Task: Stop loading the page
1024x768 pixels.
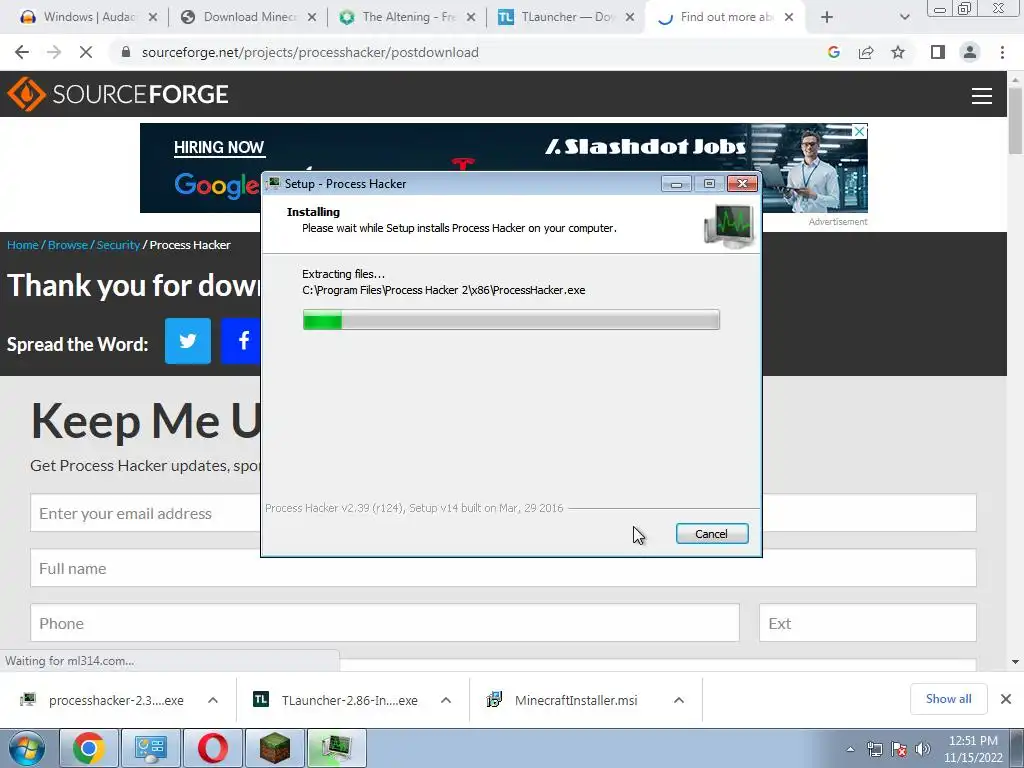Action: tap(86, 52)
